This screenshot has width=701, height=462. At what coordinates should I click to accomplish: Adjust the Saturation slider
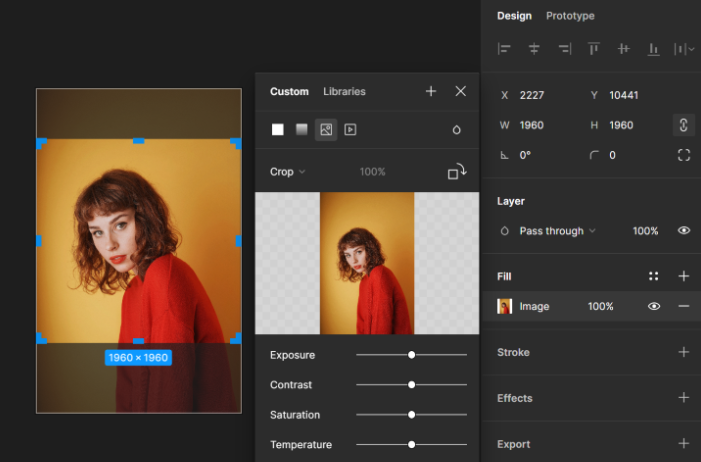[411, 415]
